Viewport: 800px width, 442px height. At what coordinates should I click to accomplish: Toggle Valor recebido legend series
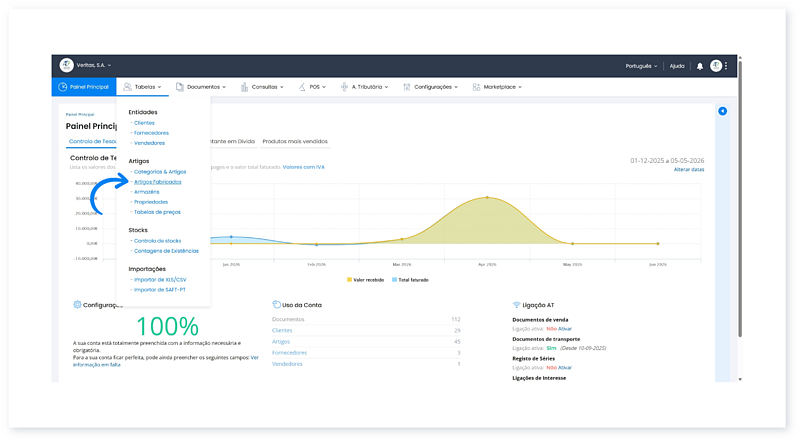coord(365,280)
